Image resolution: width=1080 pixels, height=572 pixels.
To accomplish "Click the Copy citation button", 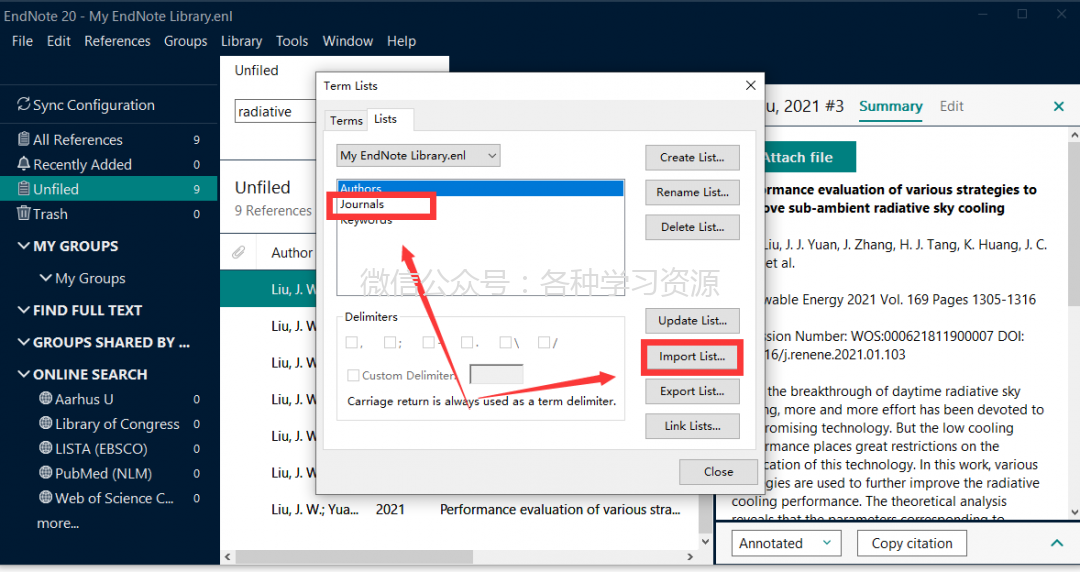I will 912,543.
